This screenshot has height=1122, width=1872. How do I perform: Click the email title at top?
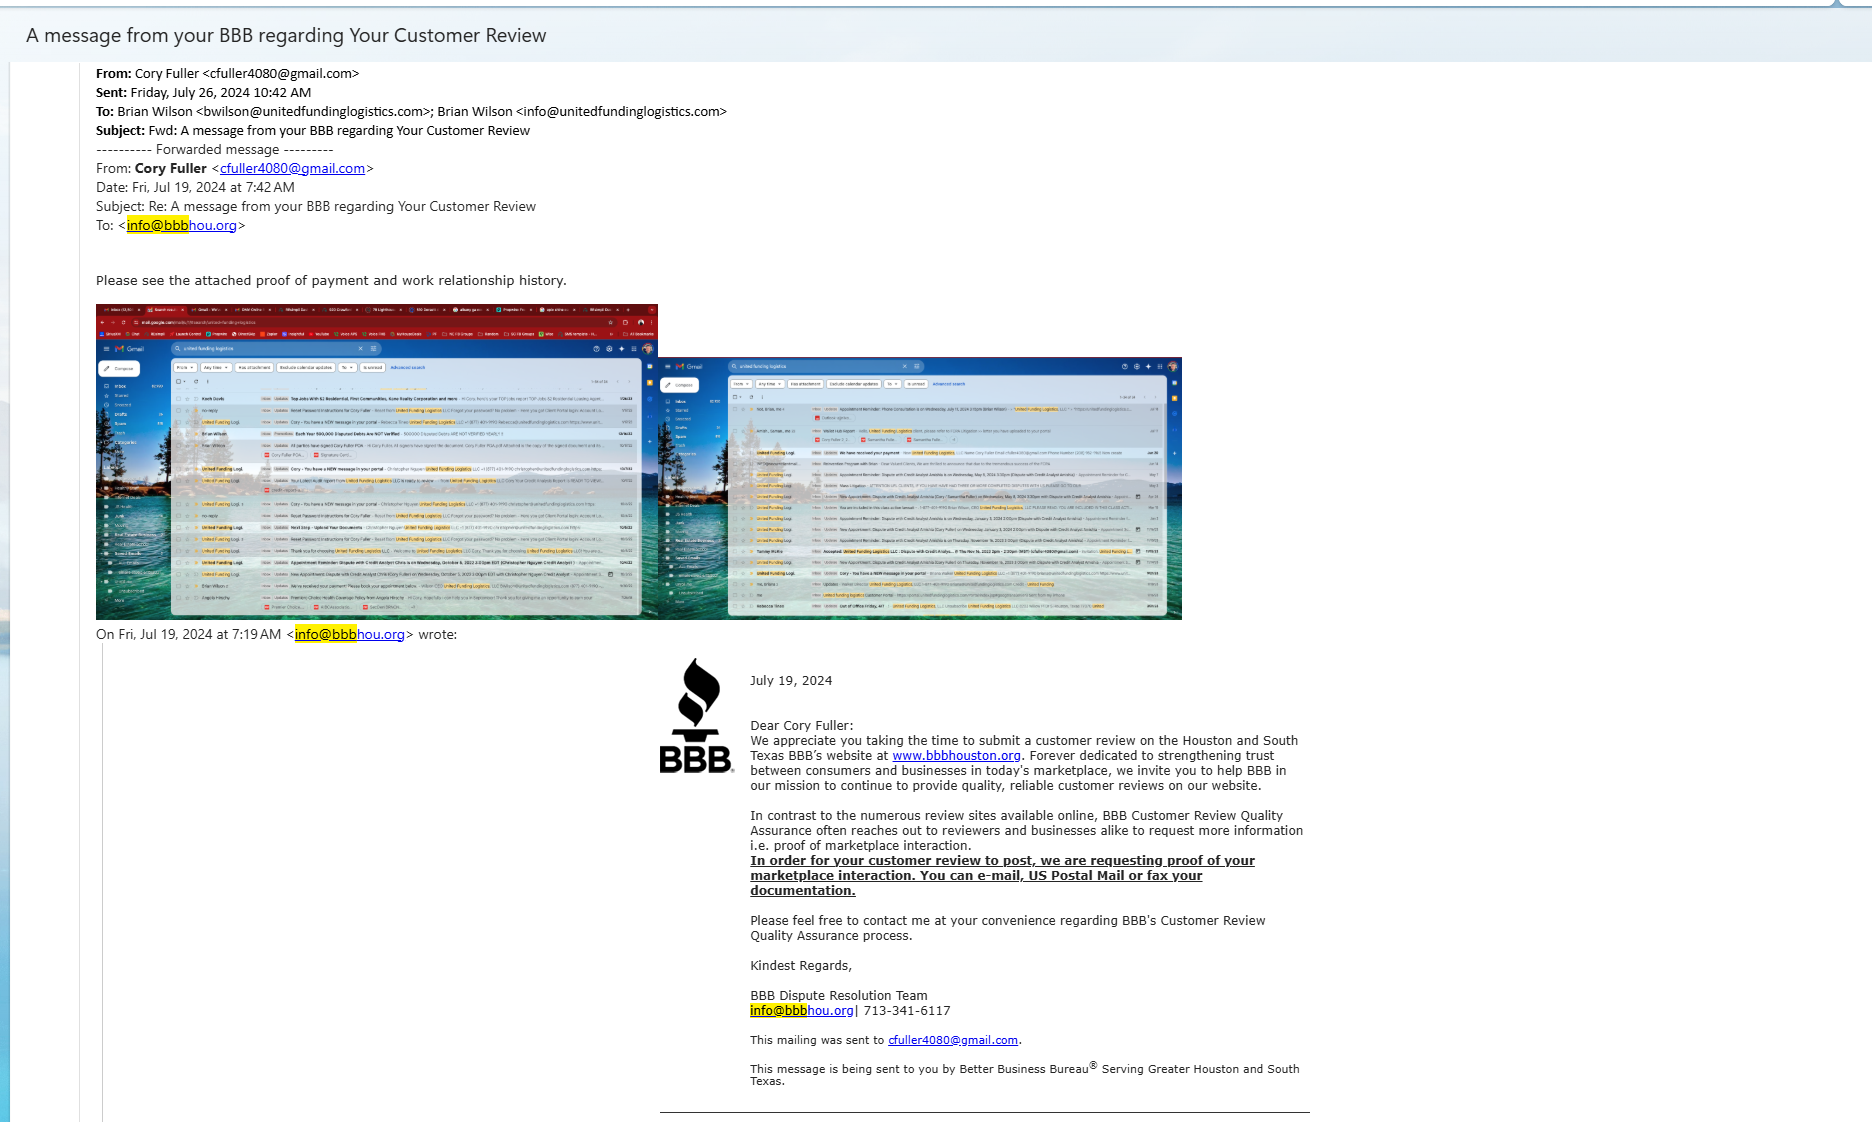coord(286,35)
